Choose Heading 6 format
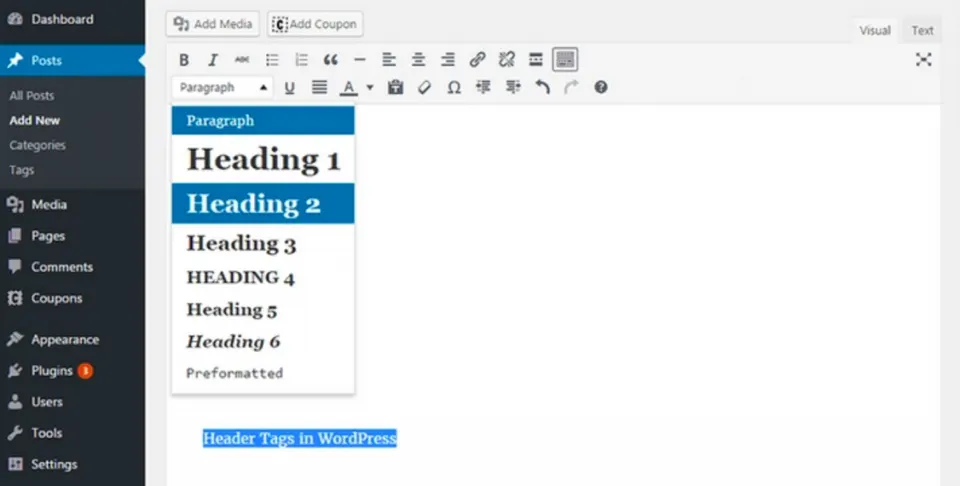The image size is (960, 486). tap(263, 342)
